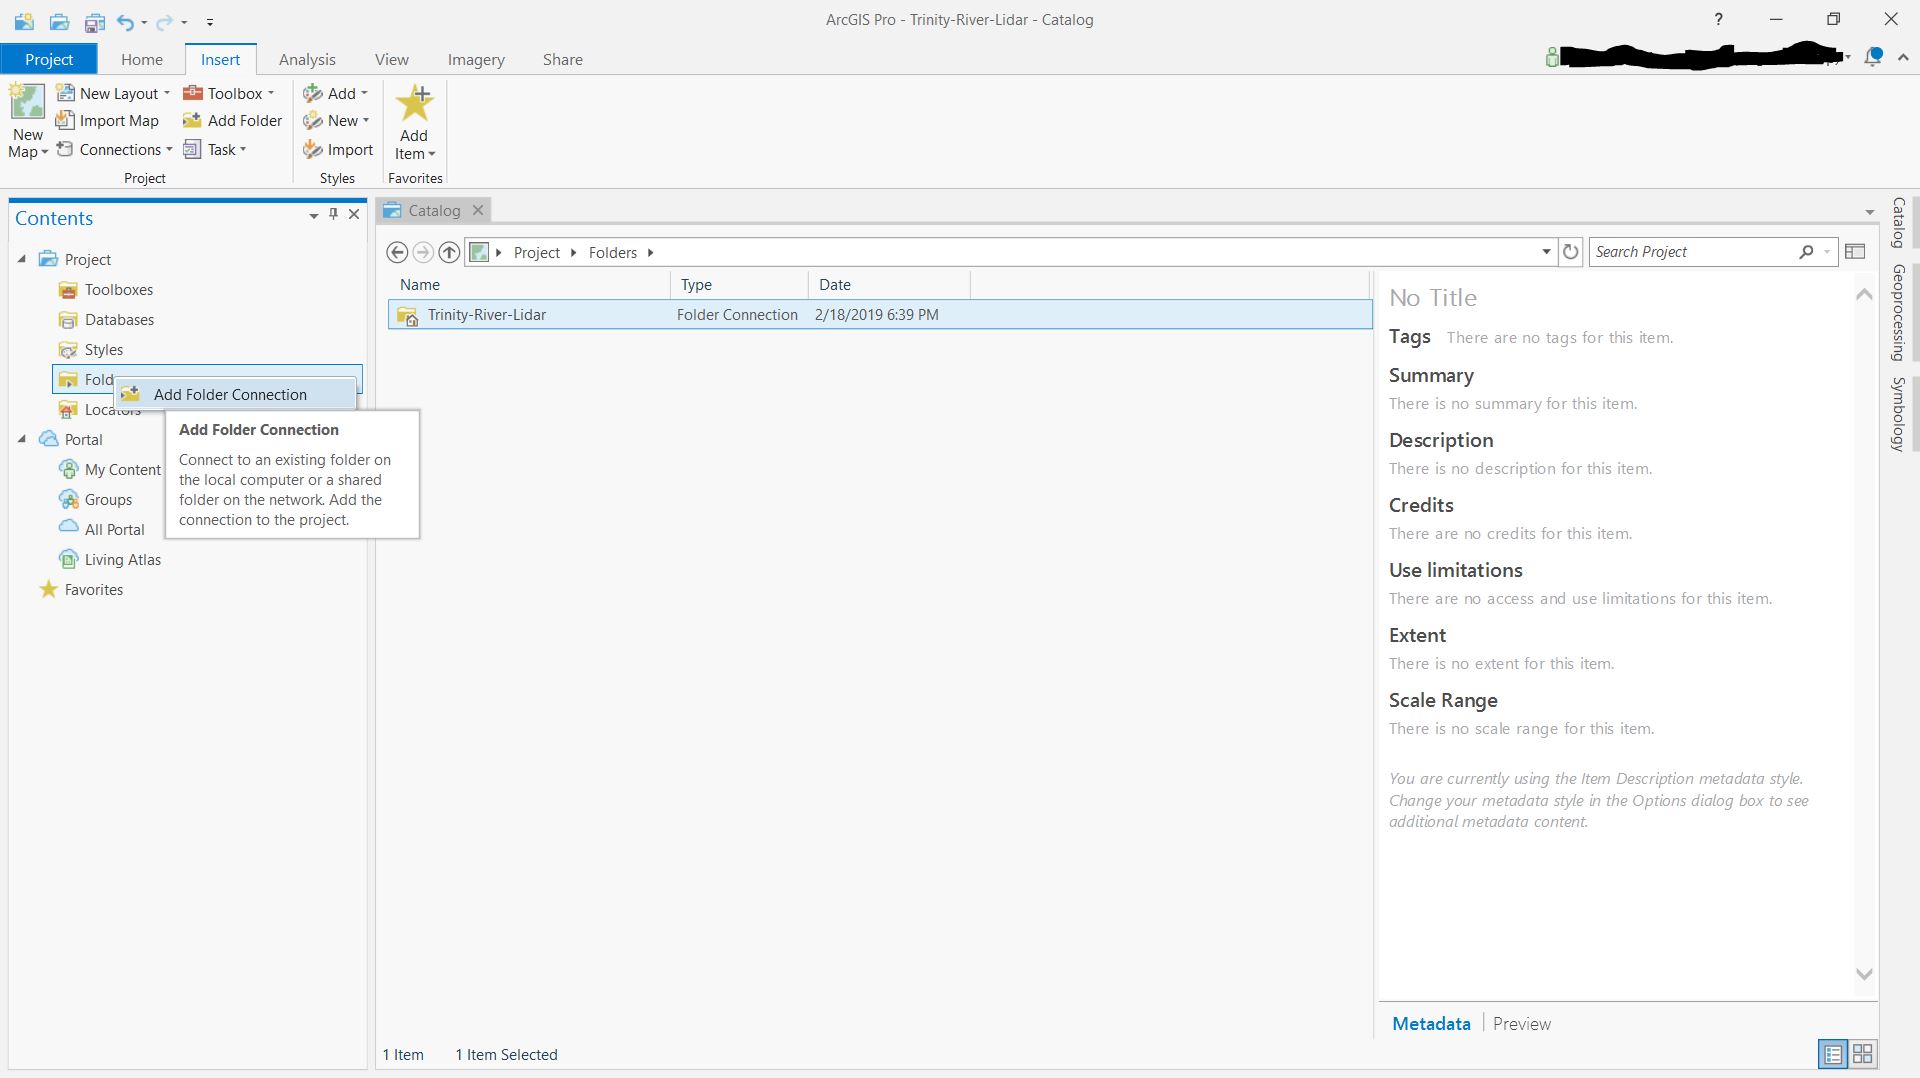Collapse the Project tree node
Screen dimensions: 1920x1078
tap(22, 259)
